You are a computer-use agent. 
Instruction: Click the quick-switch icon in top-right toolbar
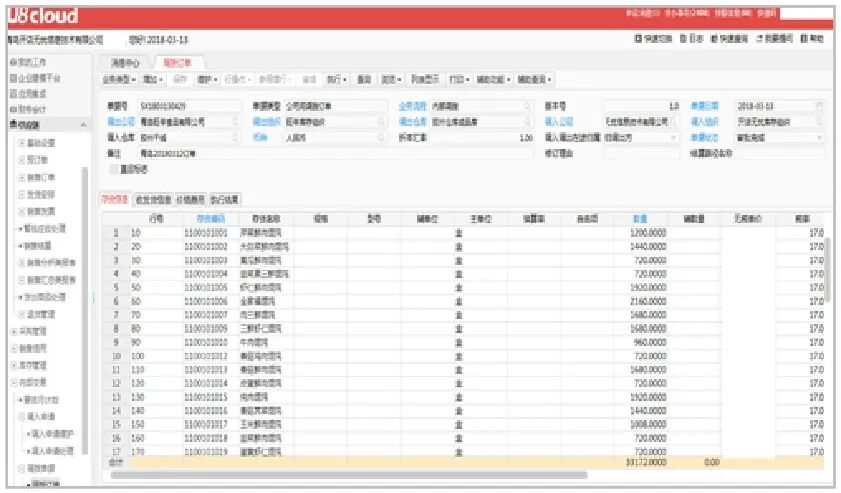[x=638, y=39]
